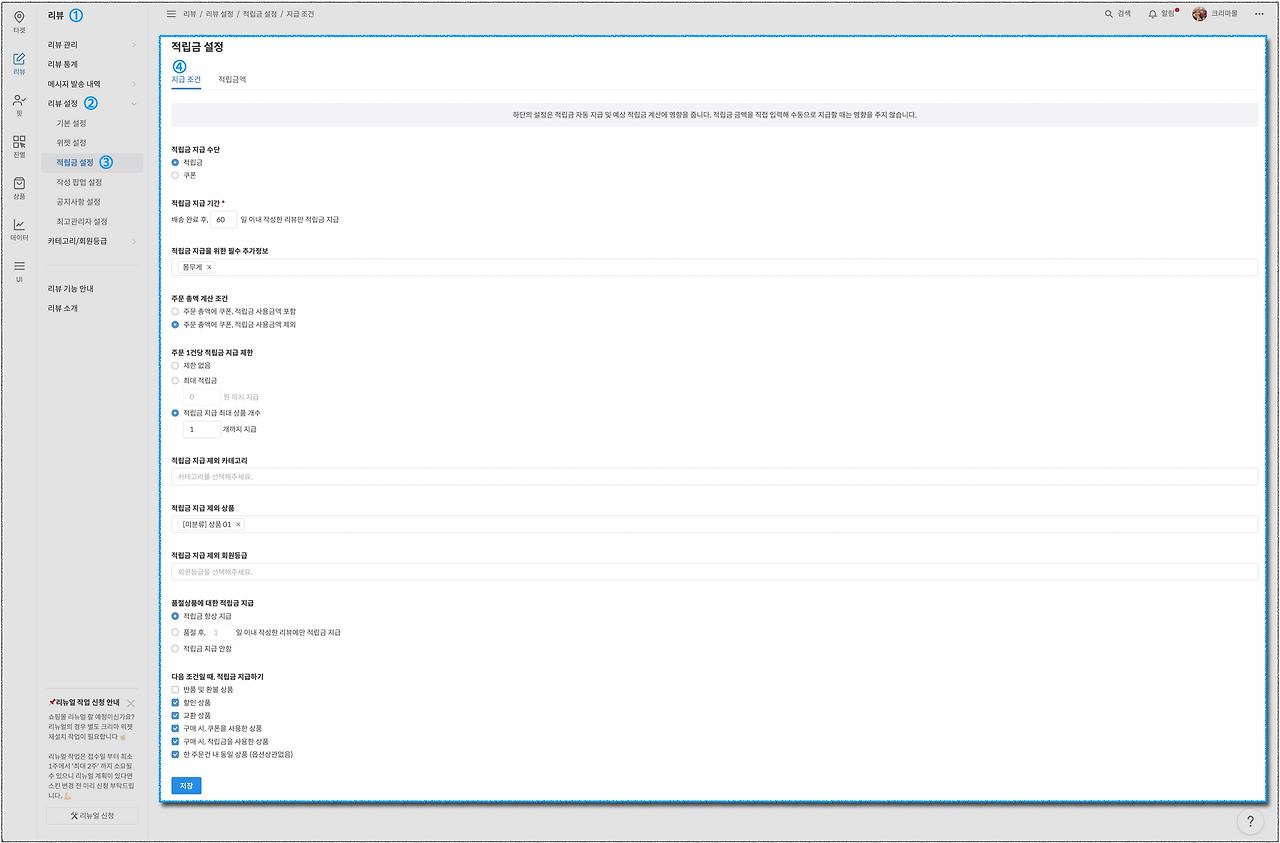
Task: Open the 상품 section in the left rail
Action: (19, 188)
